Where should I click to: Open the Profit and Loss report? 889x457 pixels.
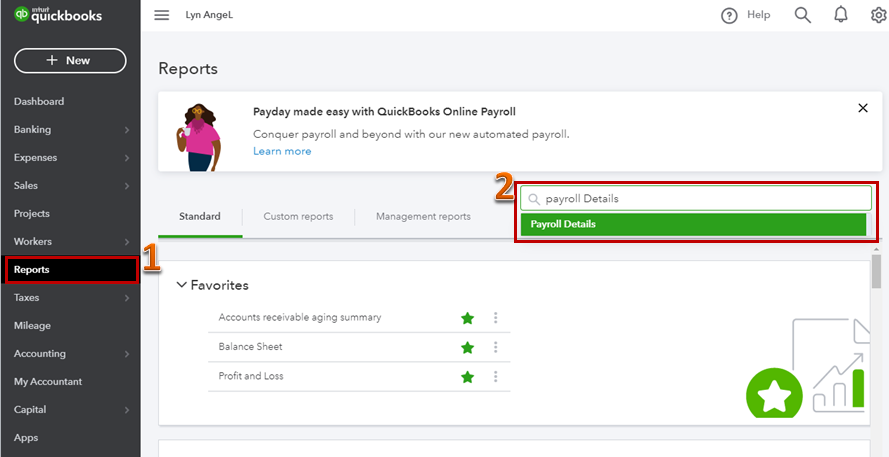click(x=251, y=376)
